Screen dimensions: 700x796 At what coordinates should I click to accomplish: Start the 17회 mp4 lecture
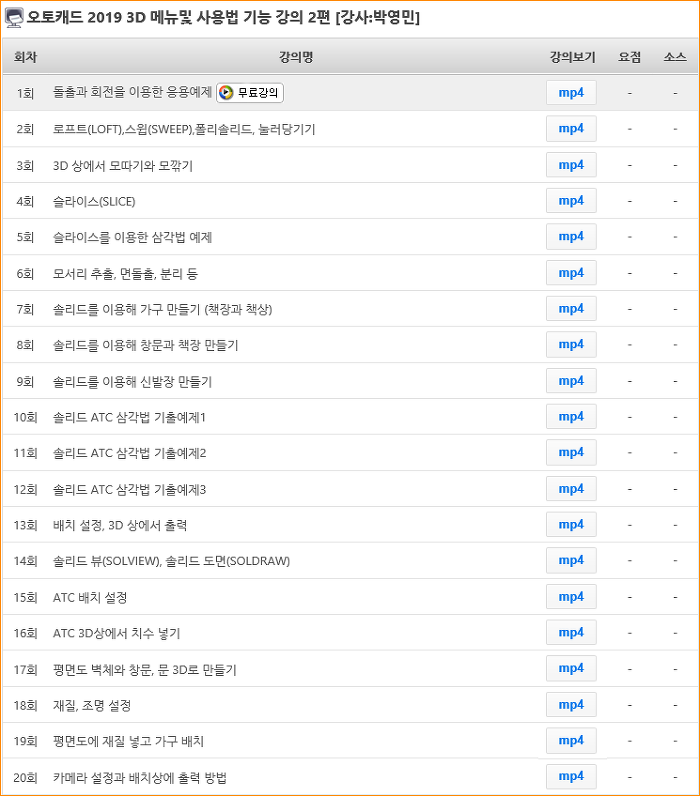571,669
